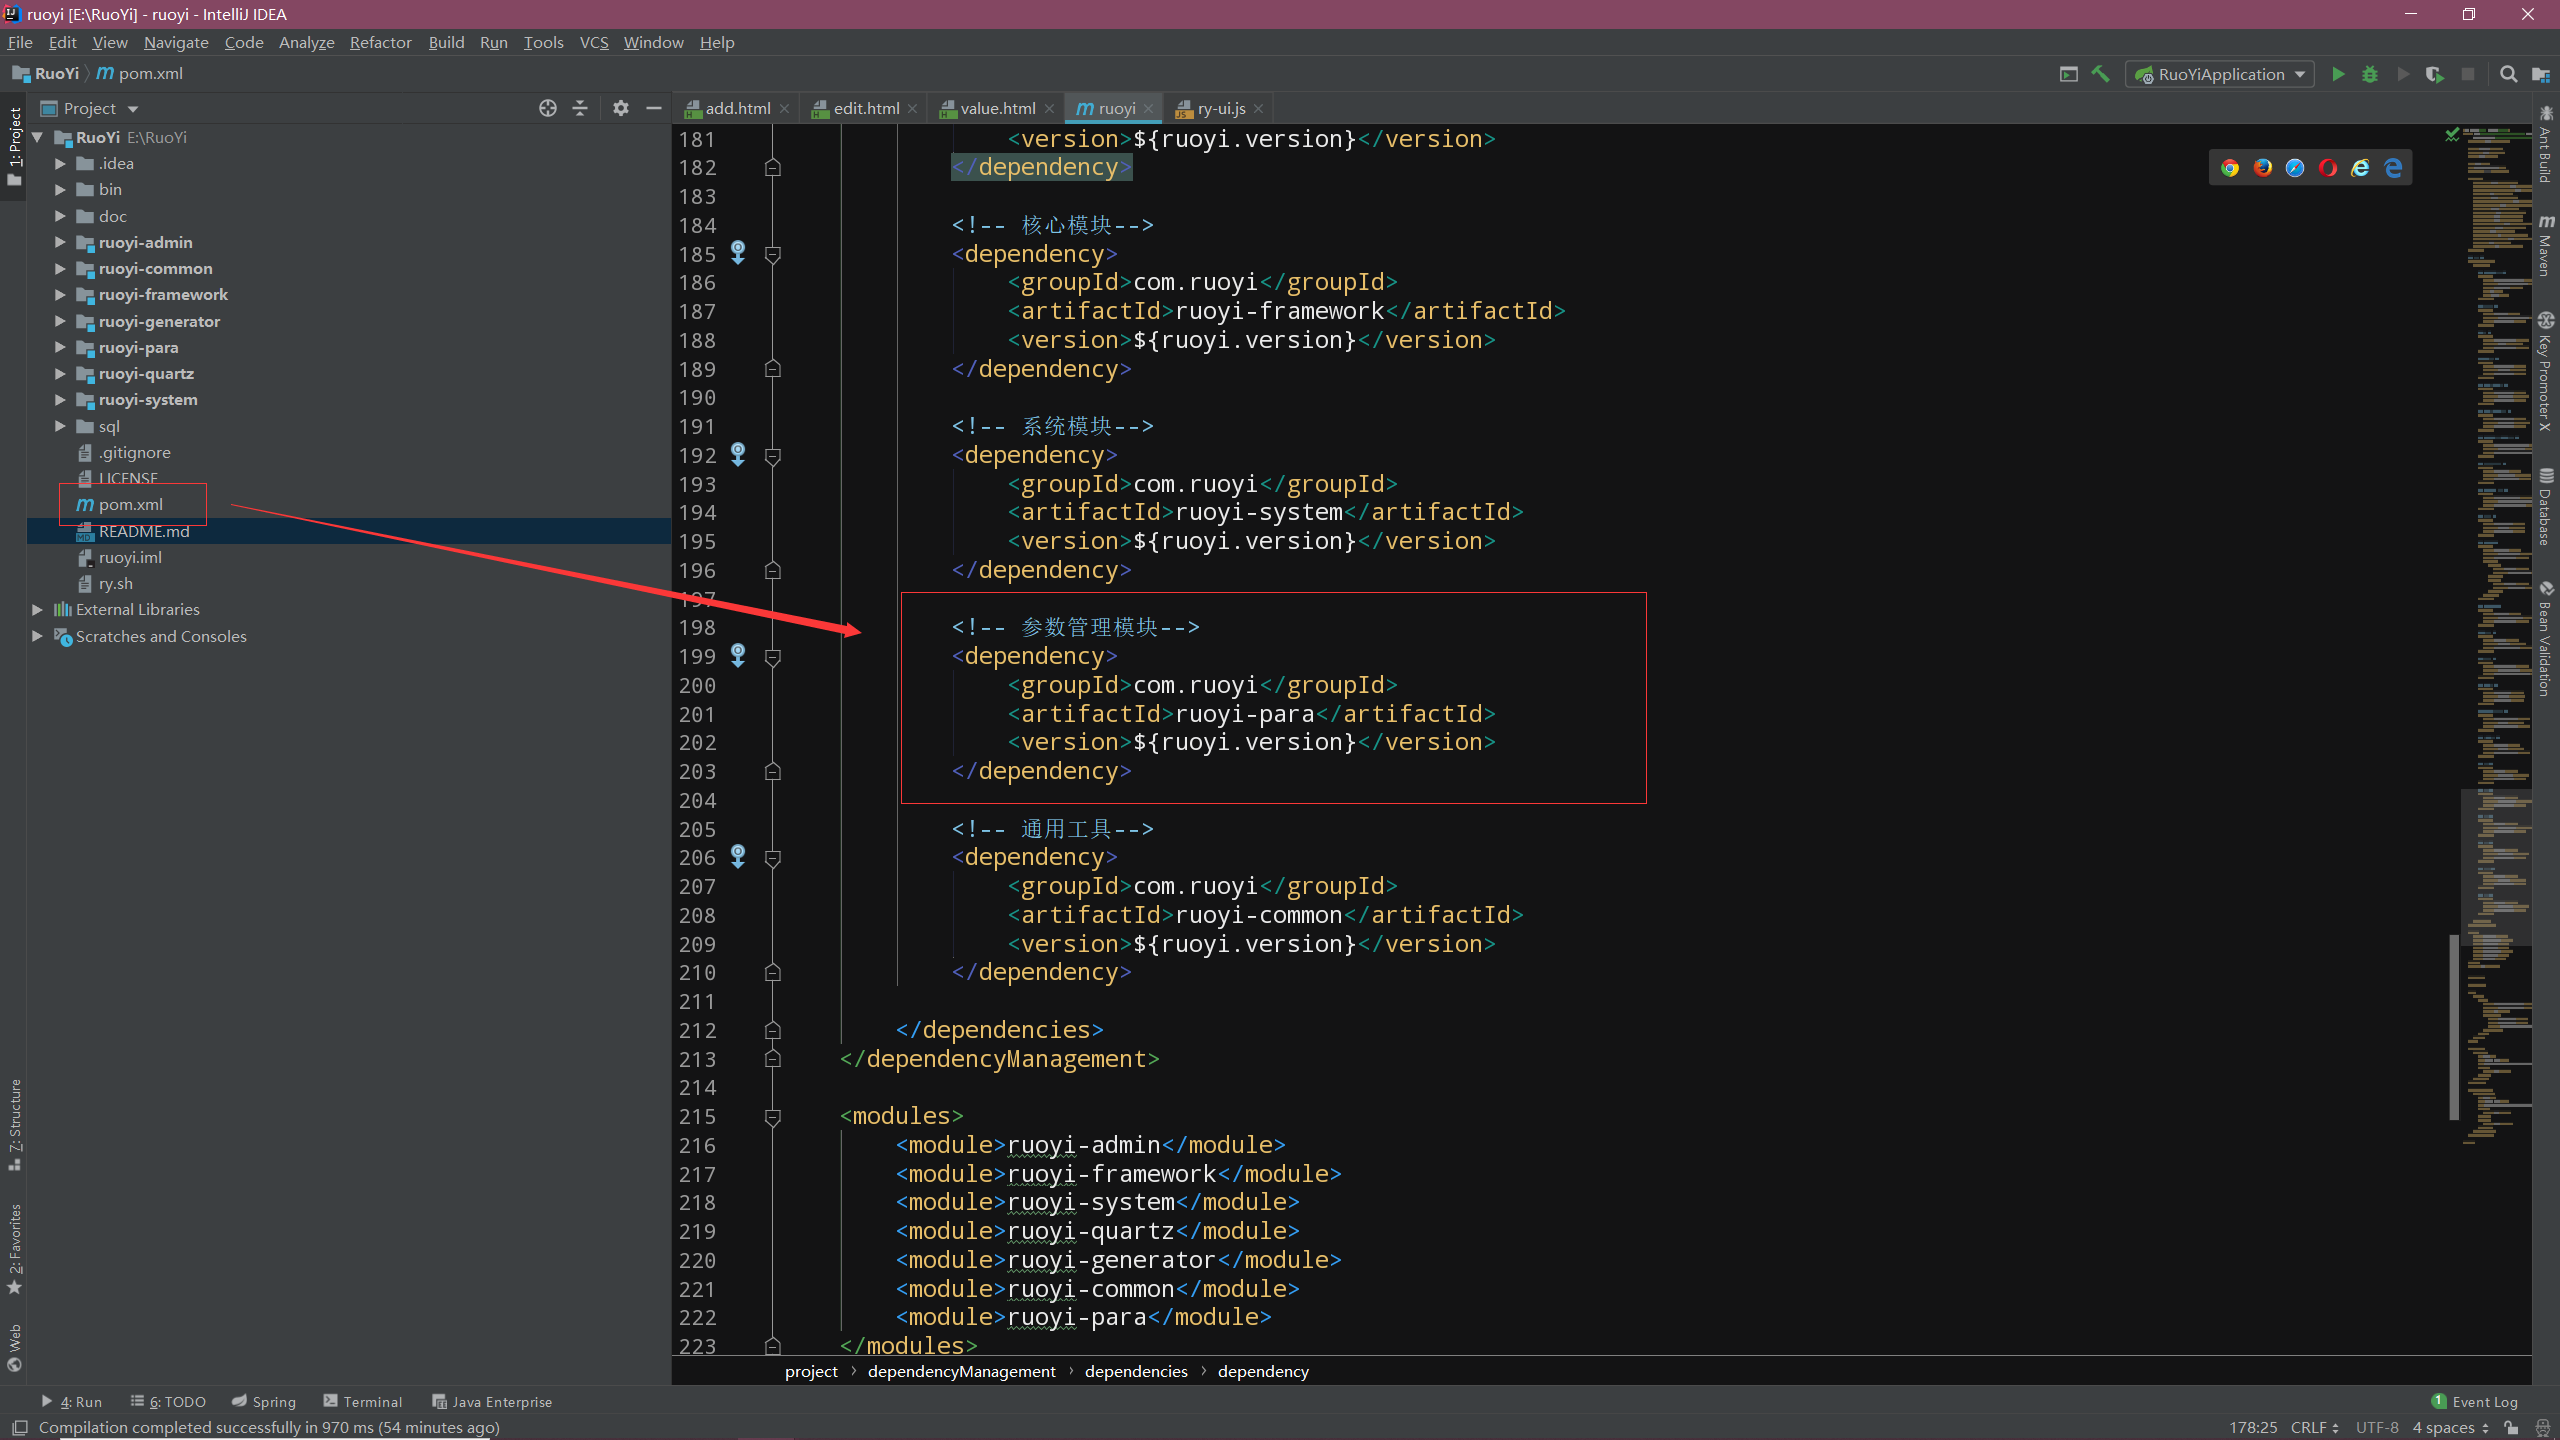Open the Refactor menu
This screenshot has height=1440, width=2560.
tap(380, 42)
